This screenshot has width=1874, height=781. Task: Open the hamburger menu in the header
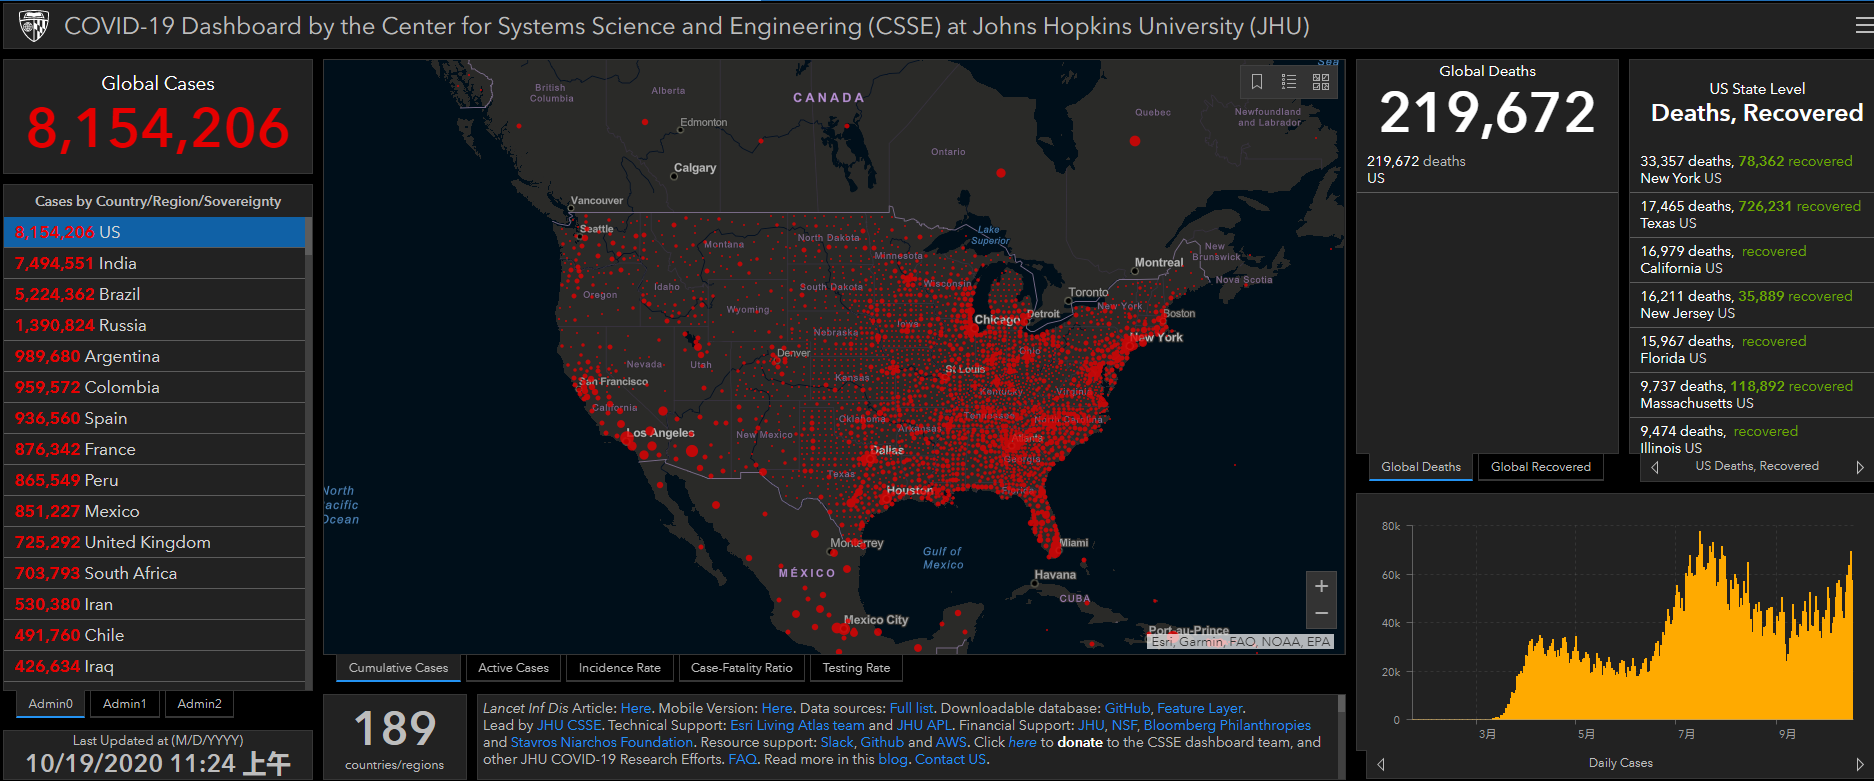[x=1864, y=26]
